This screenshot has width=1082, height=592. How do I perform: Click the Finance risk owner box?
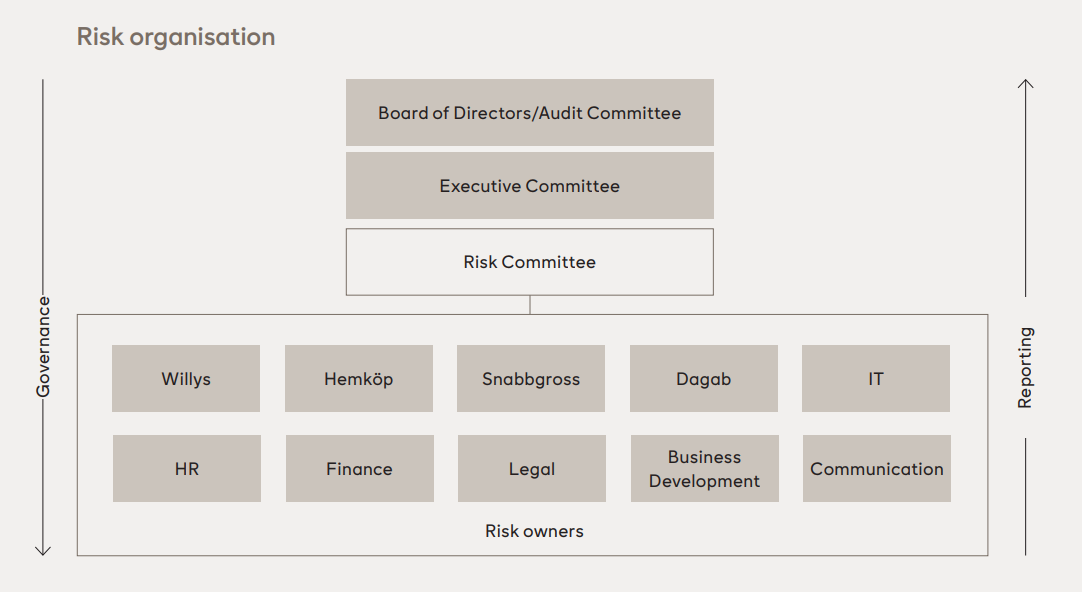(360, 468)
